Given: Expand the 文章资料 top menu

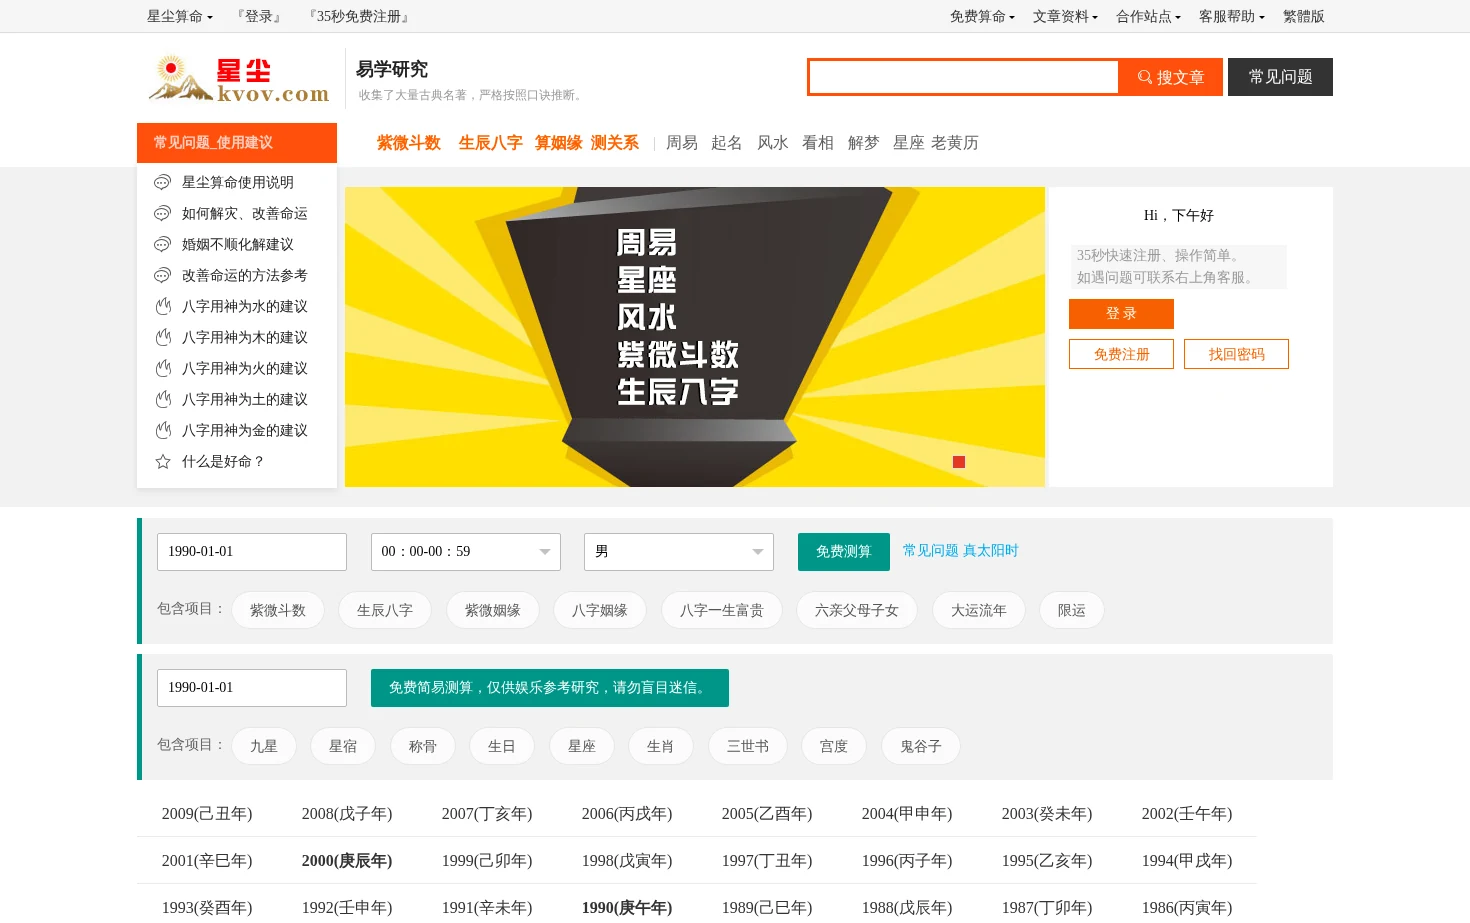Looking at the screenshot, I should pos(1065,16).
